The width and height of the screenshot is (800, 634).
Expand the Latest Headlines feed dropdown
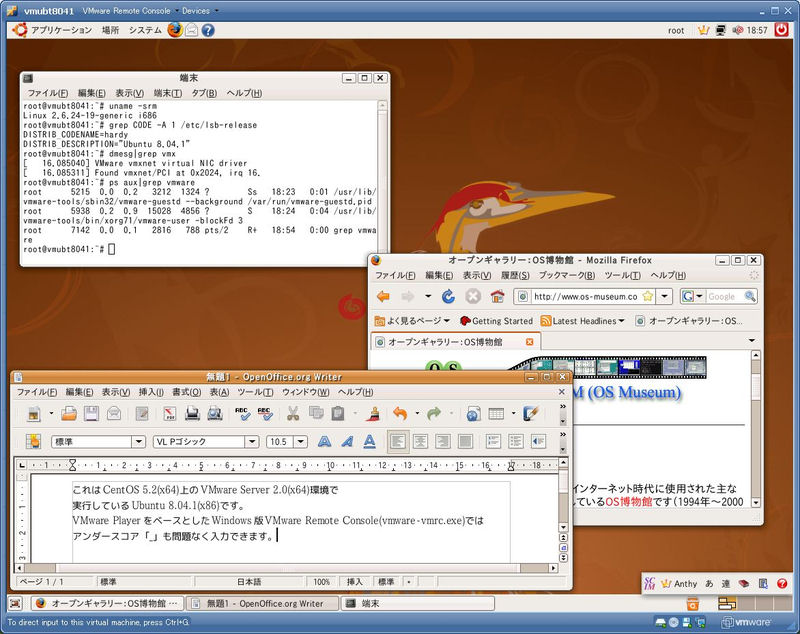(x=582, y=321)
